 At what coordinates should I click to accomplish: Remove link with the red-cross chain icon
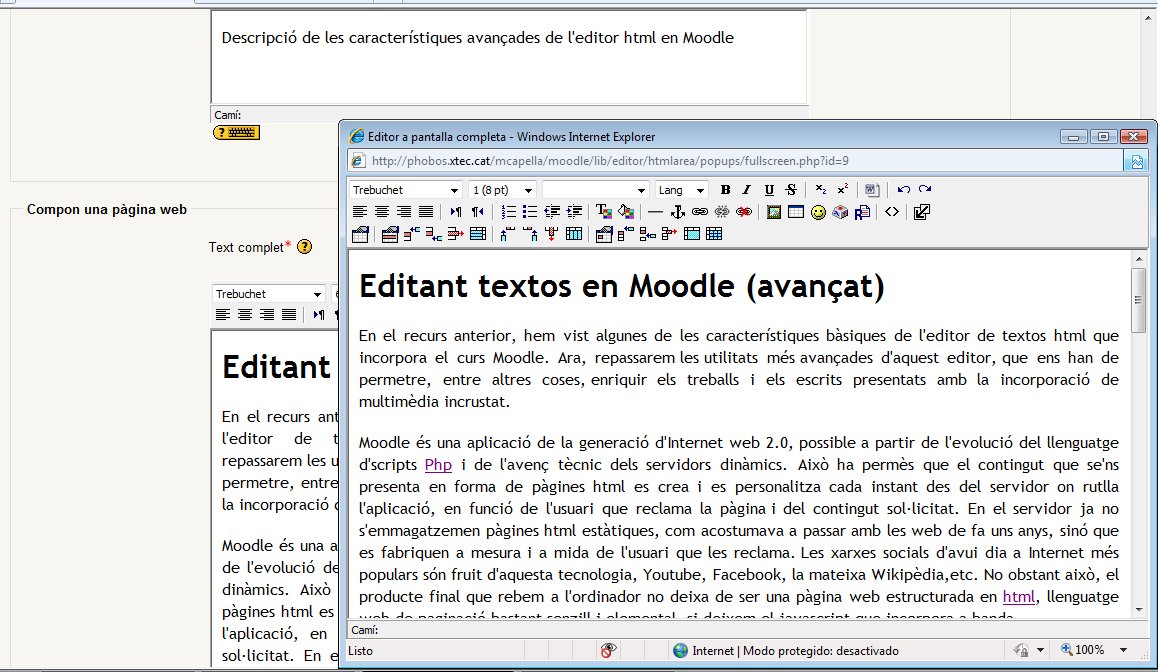tap(744, 212)
